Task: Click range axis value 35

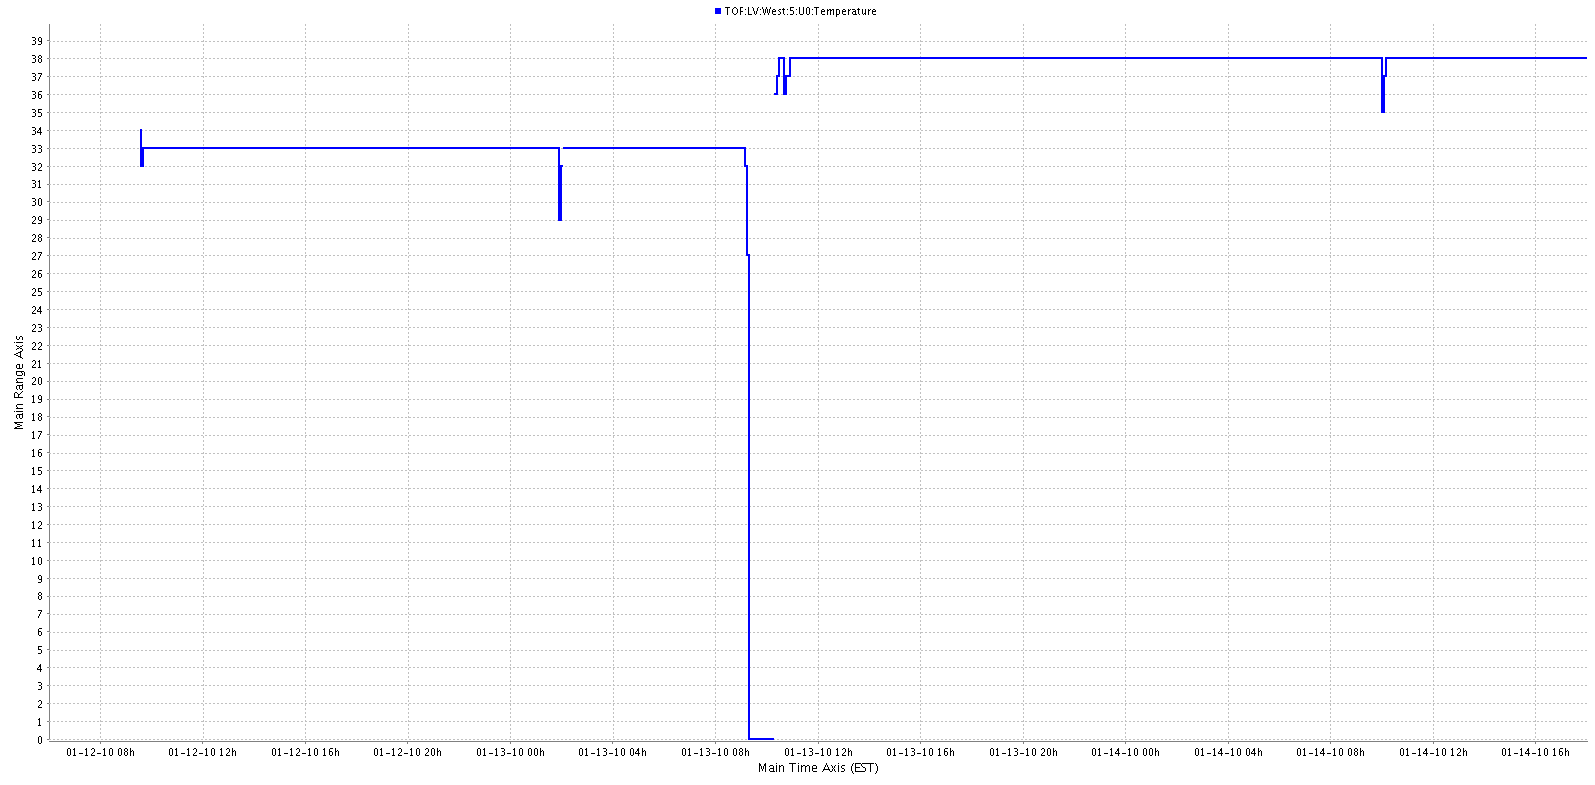Action: coord(37,113)
